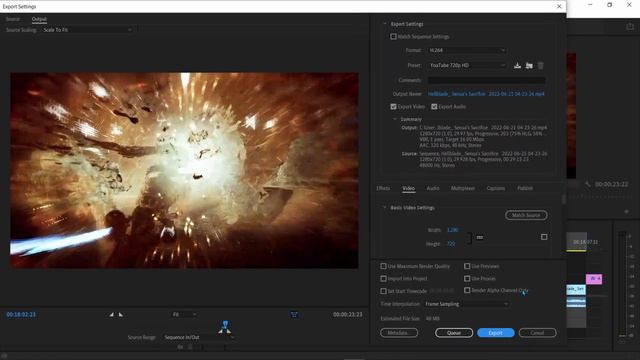Open the Fit zoom level dropdown
640x360 pixels.
tap(184, 314)
